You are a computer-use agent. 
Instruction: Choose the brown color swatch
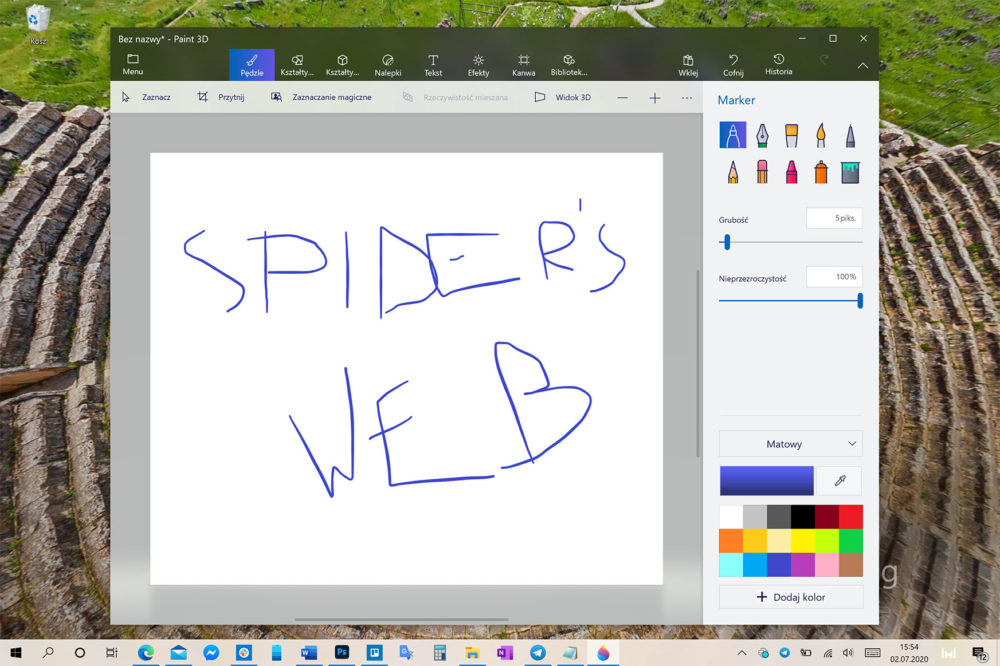click(851, 565)
